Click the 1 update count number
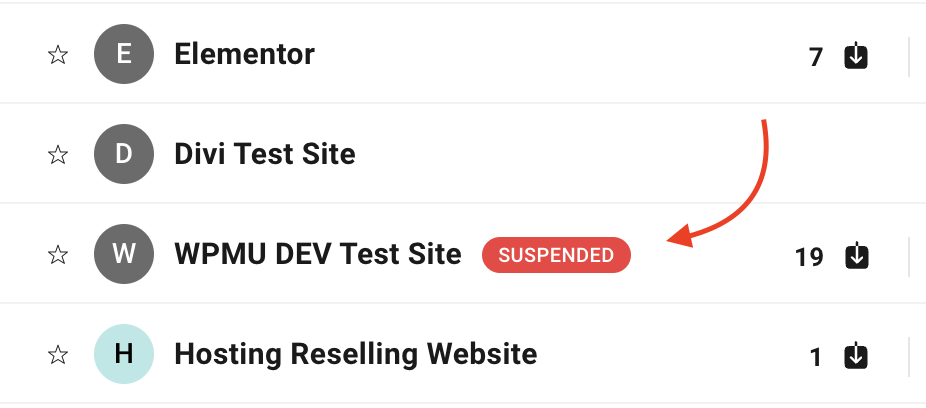Screen dimensions: 926x408 816,357
